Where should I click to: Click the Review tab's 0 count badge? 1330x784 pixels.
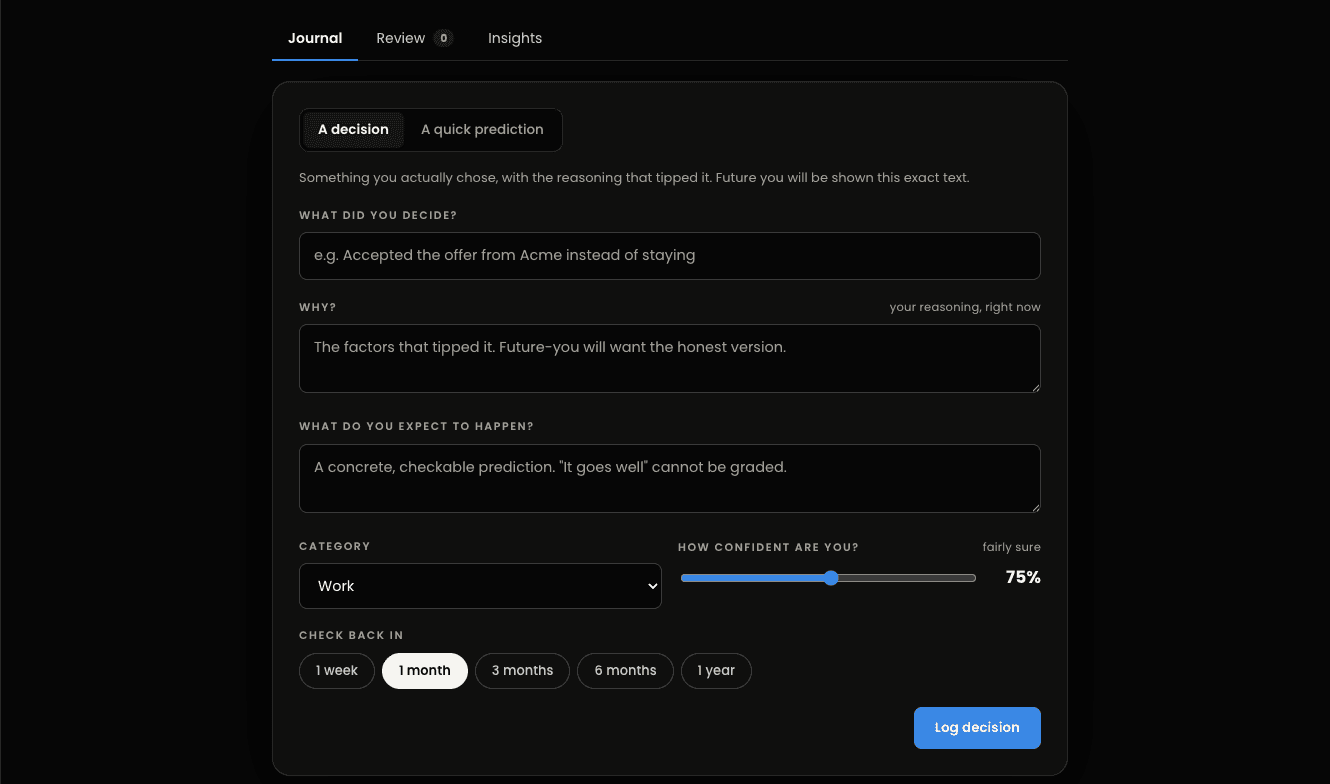click(x=444, y=38)
